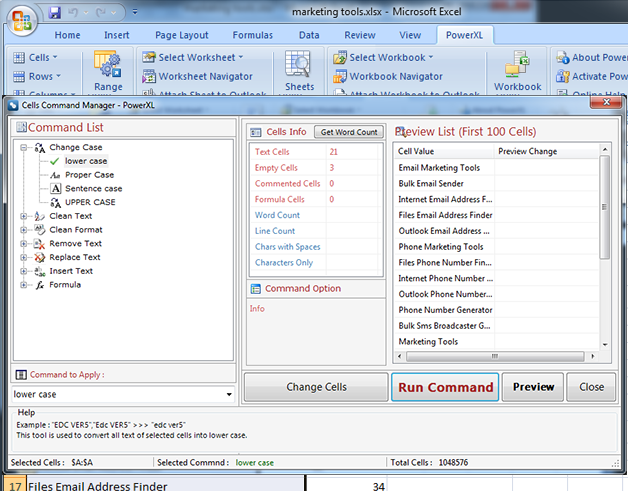This screenshot has width=628, height=491.
Task: Click preview list scroll down arrow
Action: point(605,345)
